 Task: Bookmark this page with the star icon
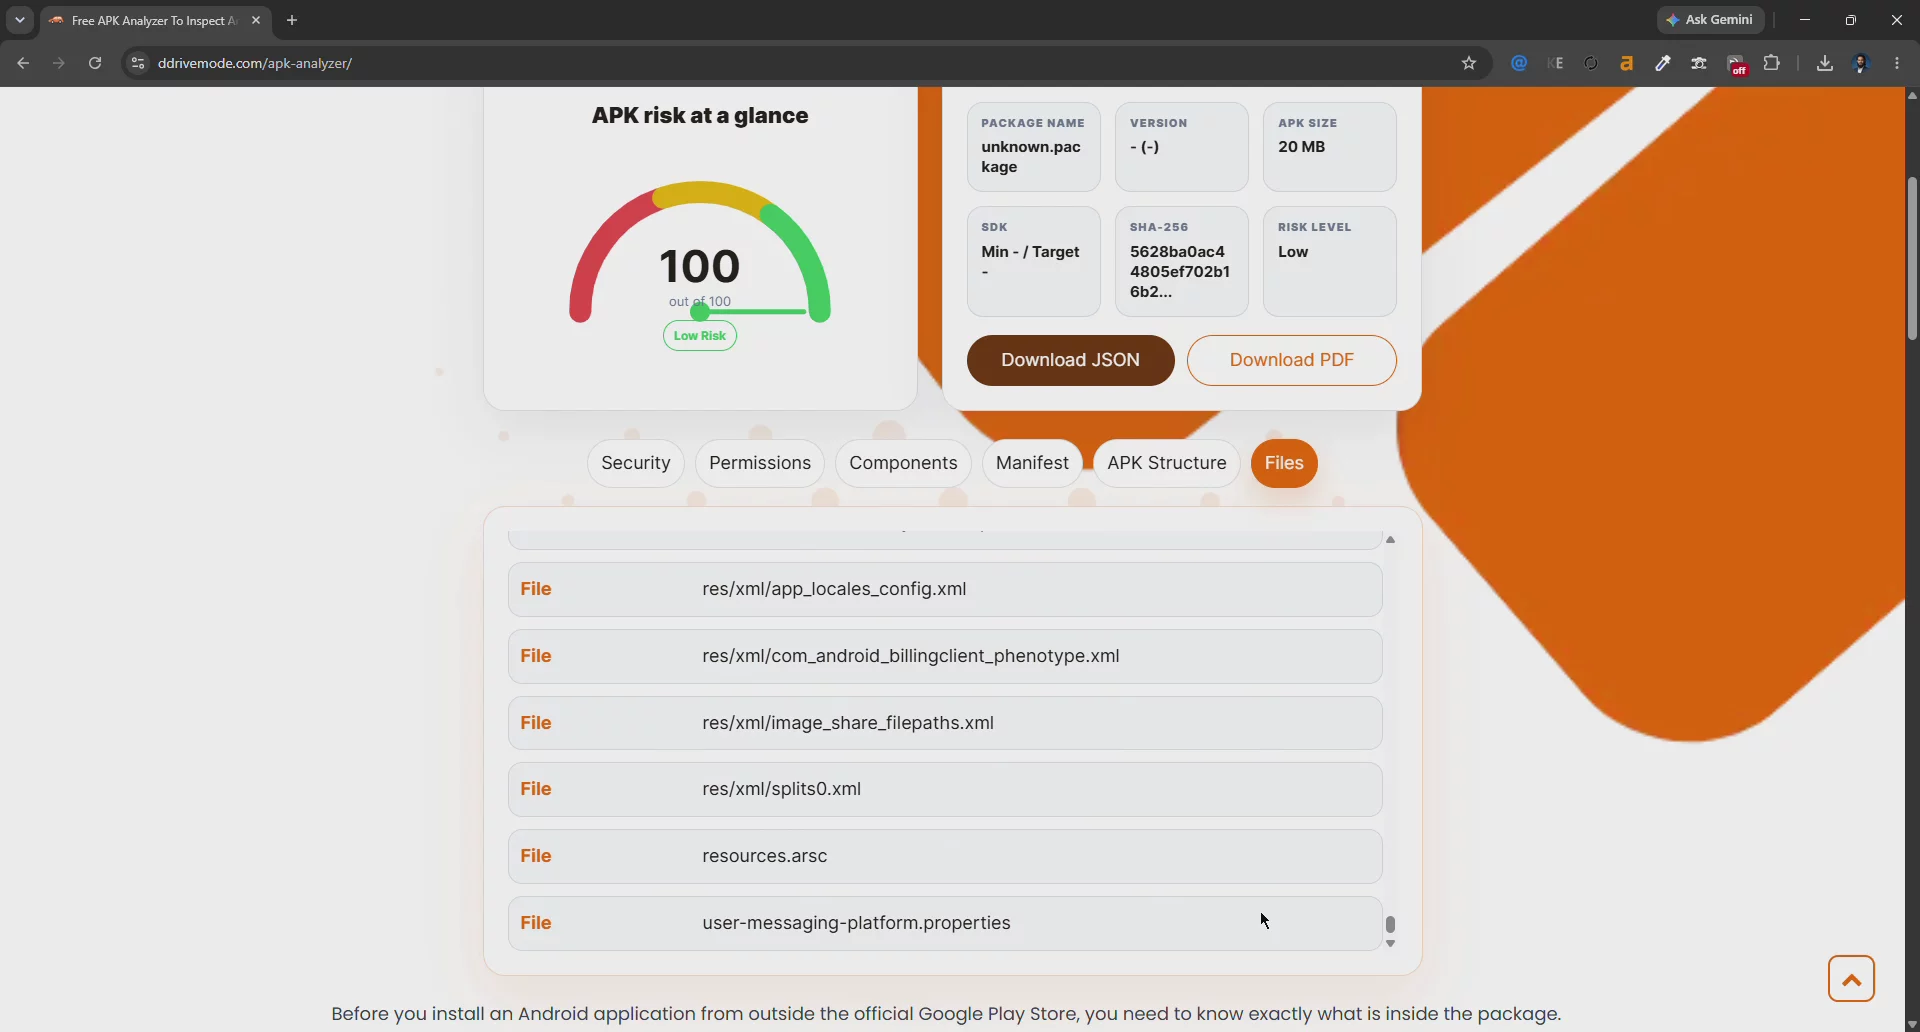point(1469,63)
